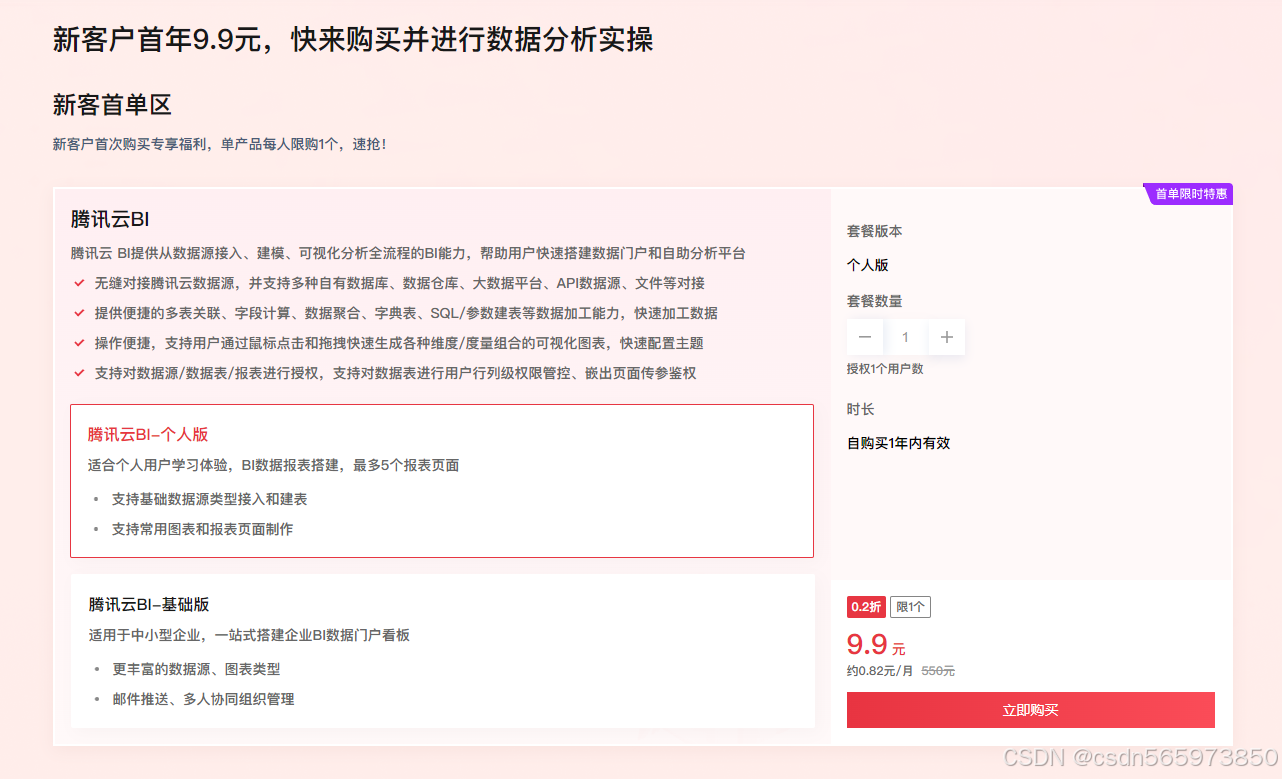Click the plus button to increase package quantity
This screenshot has width=1282, height=779.
tap(947, 337)
